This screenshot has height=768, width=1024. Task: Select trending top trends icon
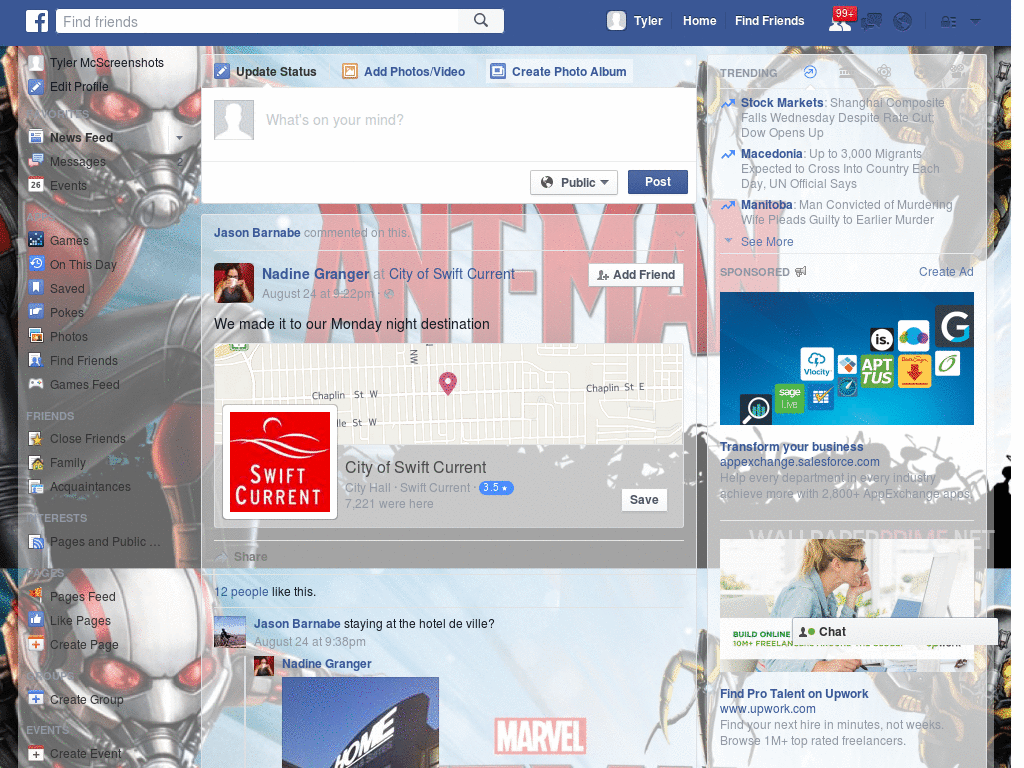tap(810, 72)
